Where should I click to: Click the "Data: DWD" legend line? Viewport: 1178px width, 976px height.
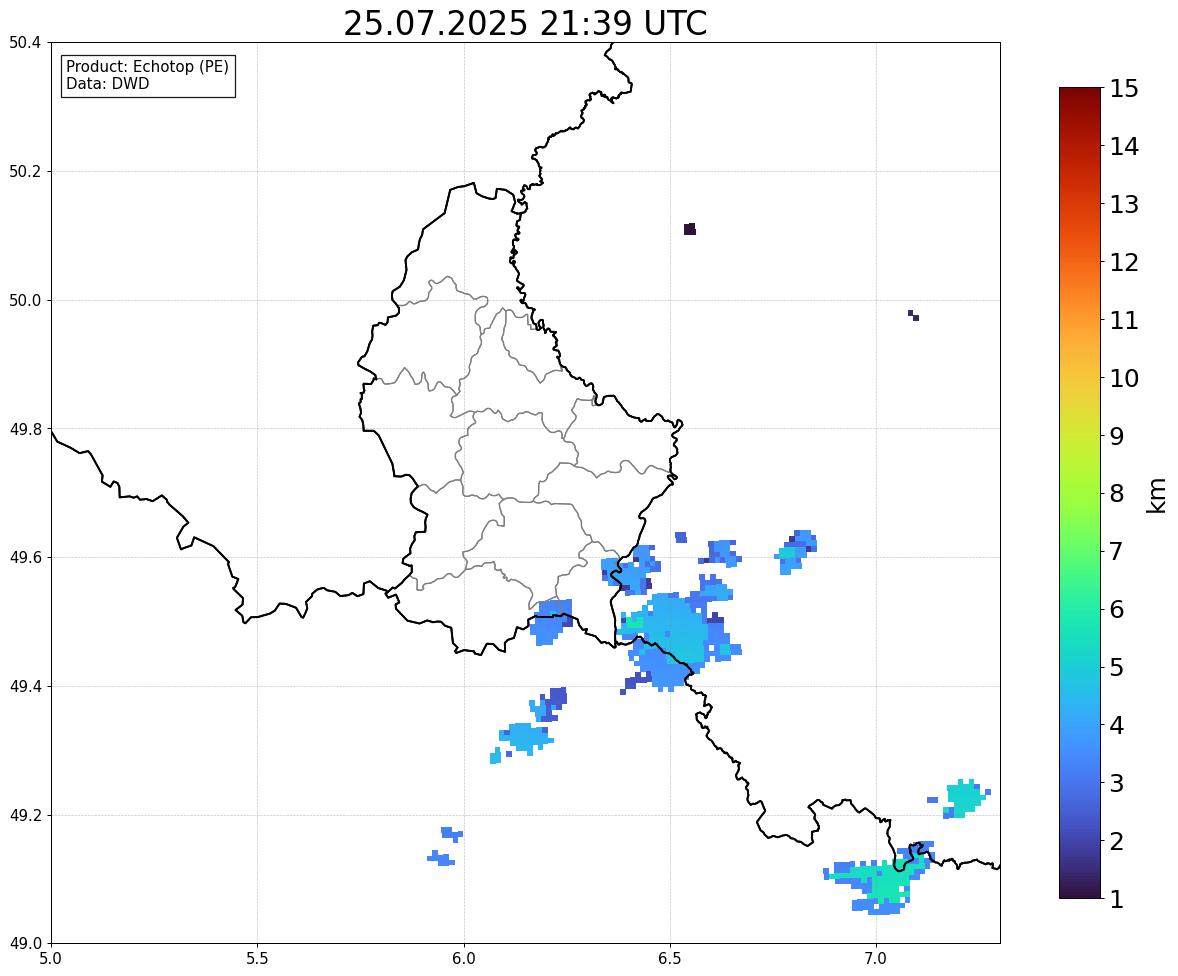(107, 83)
